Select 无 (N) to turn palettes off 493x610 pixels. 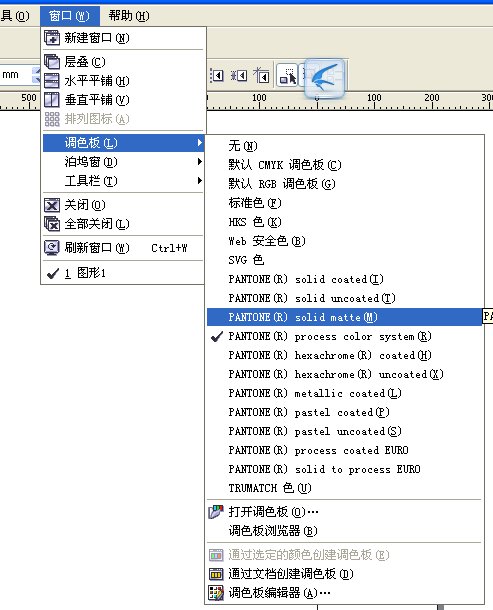click(344, 146)
